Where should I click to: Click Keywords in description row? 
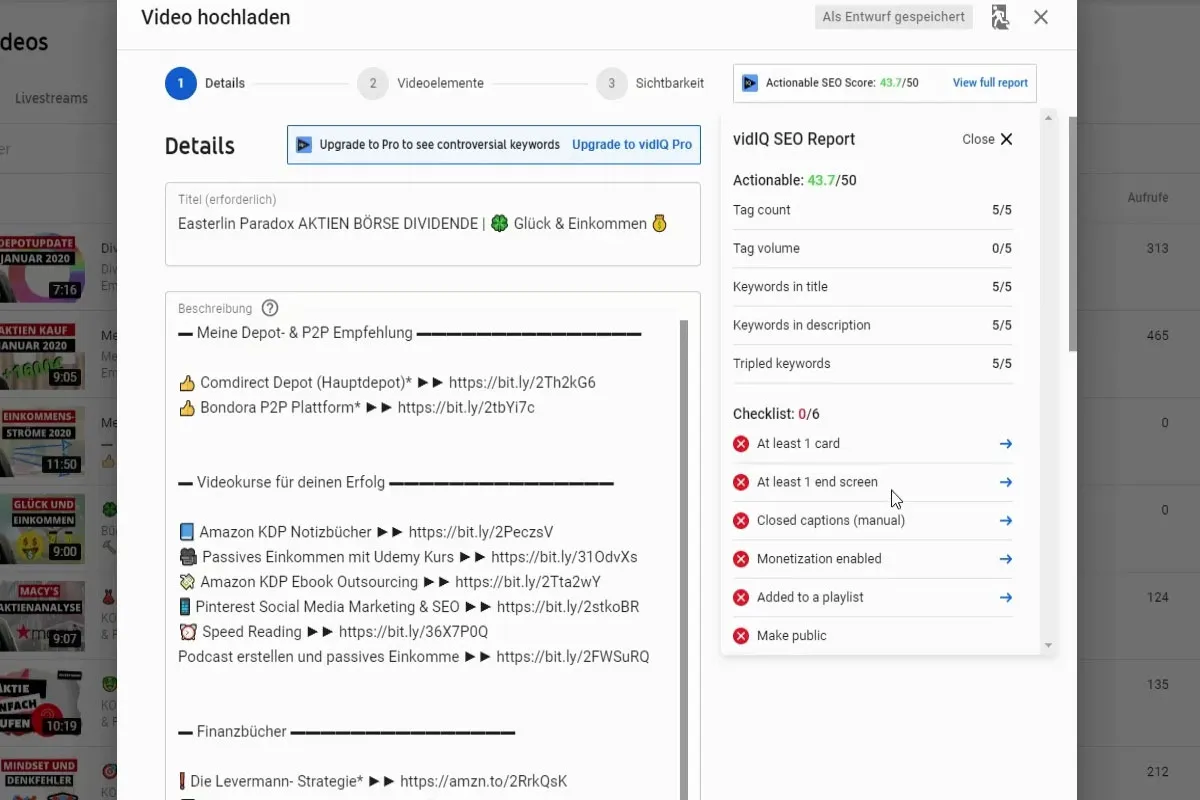coord(873,325)
